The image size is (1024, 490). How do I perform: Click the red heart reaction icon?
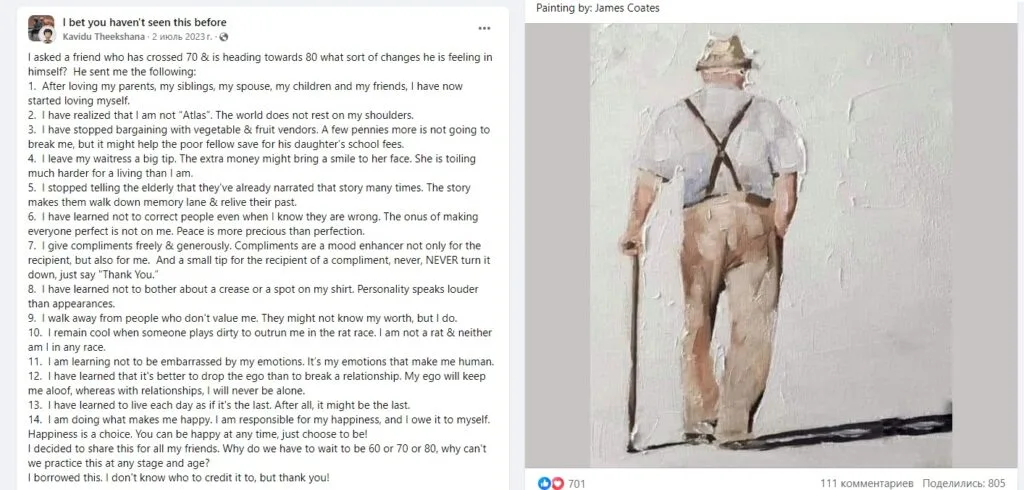[x=557, y=483]
